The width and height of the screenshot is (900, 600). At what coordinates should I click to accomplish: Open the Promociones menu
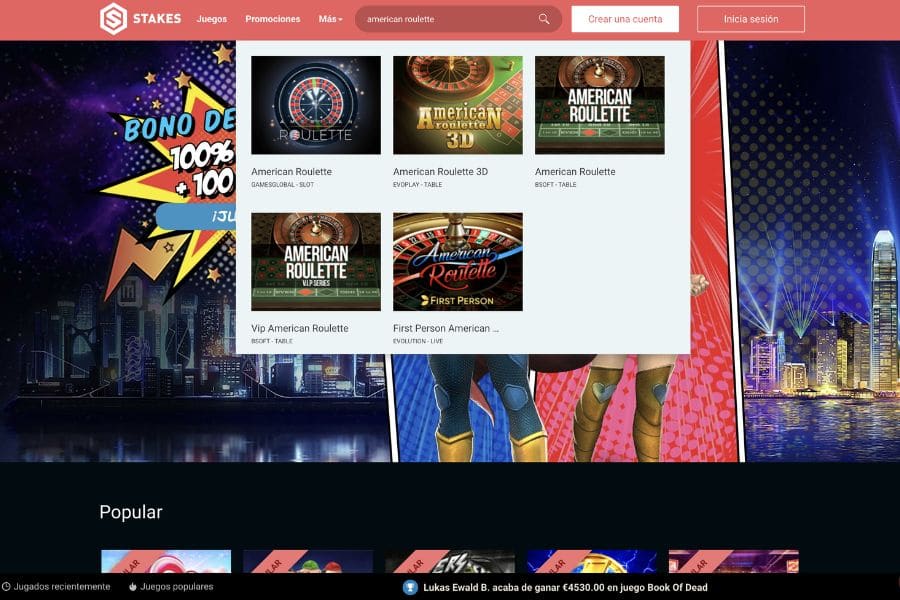273,19
